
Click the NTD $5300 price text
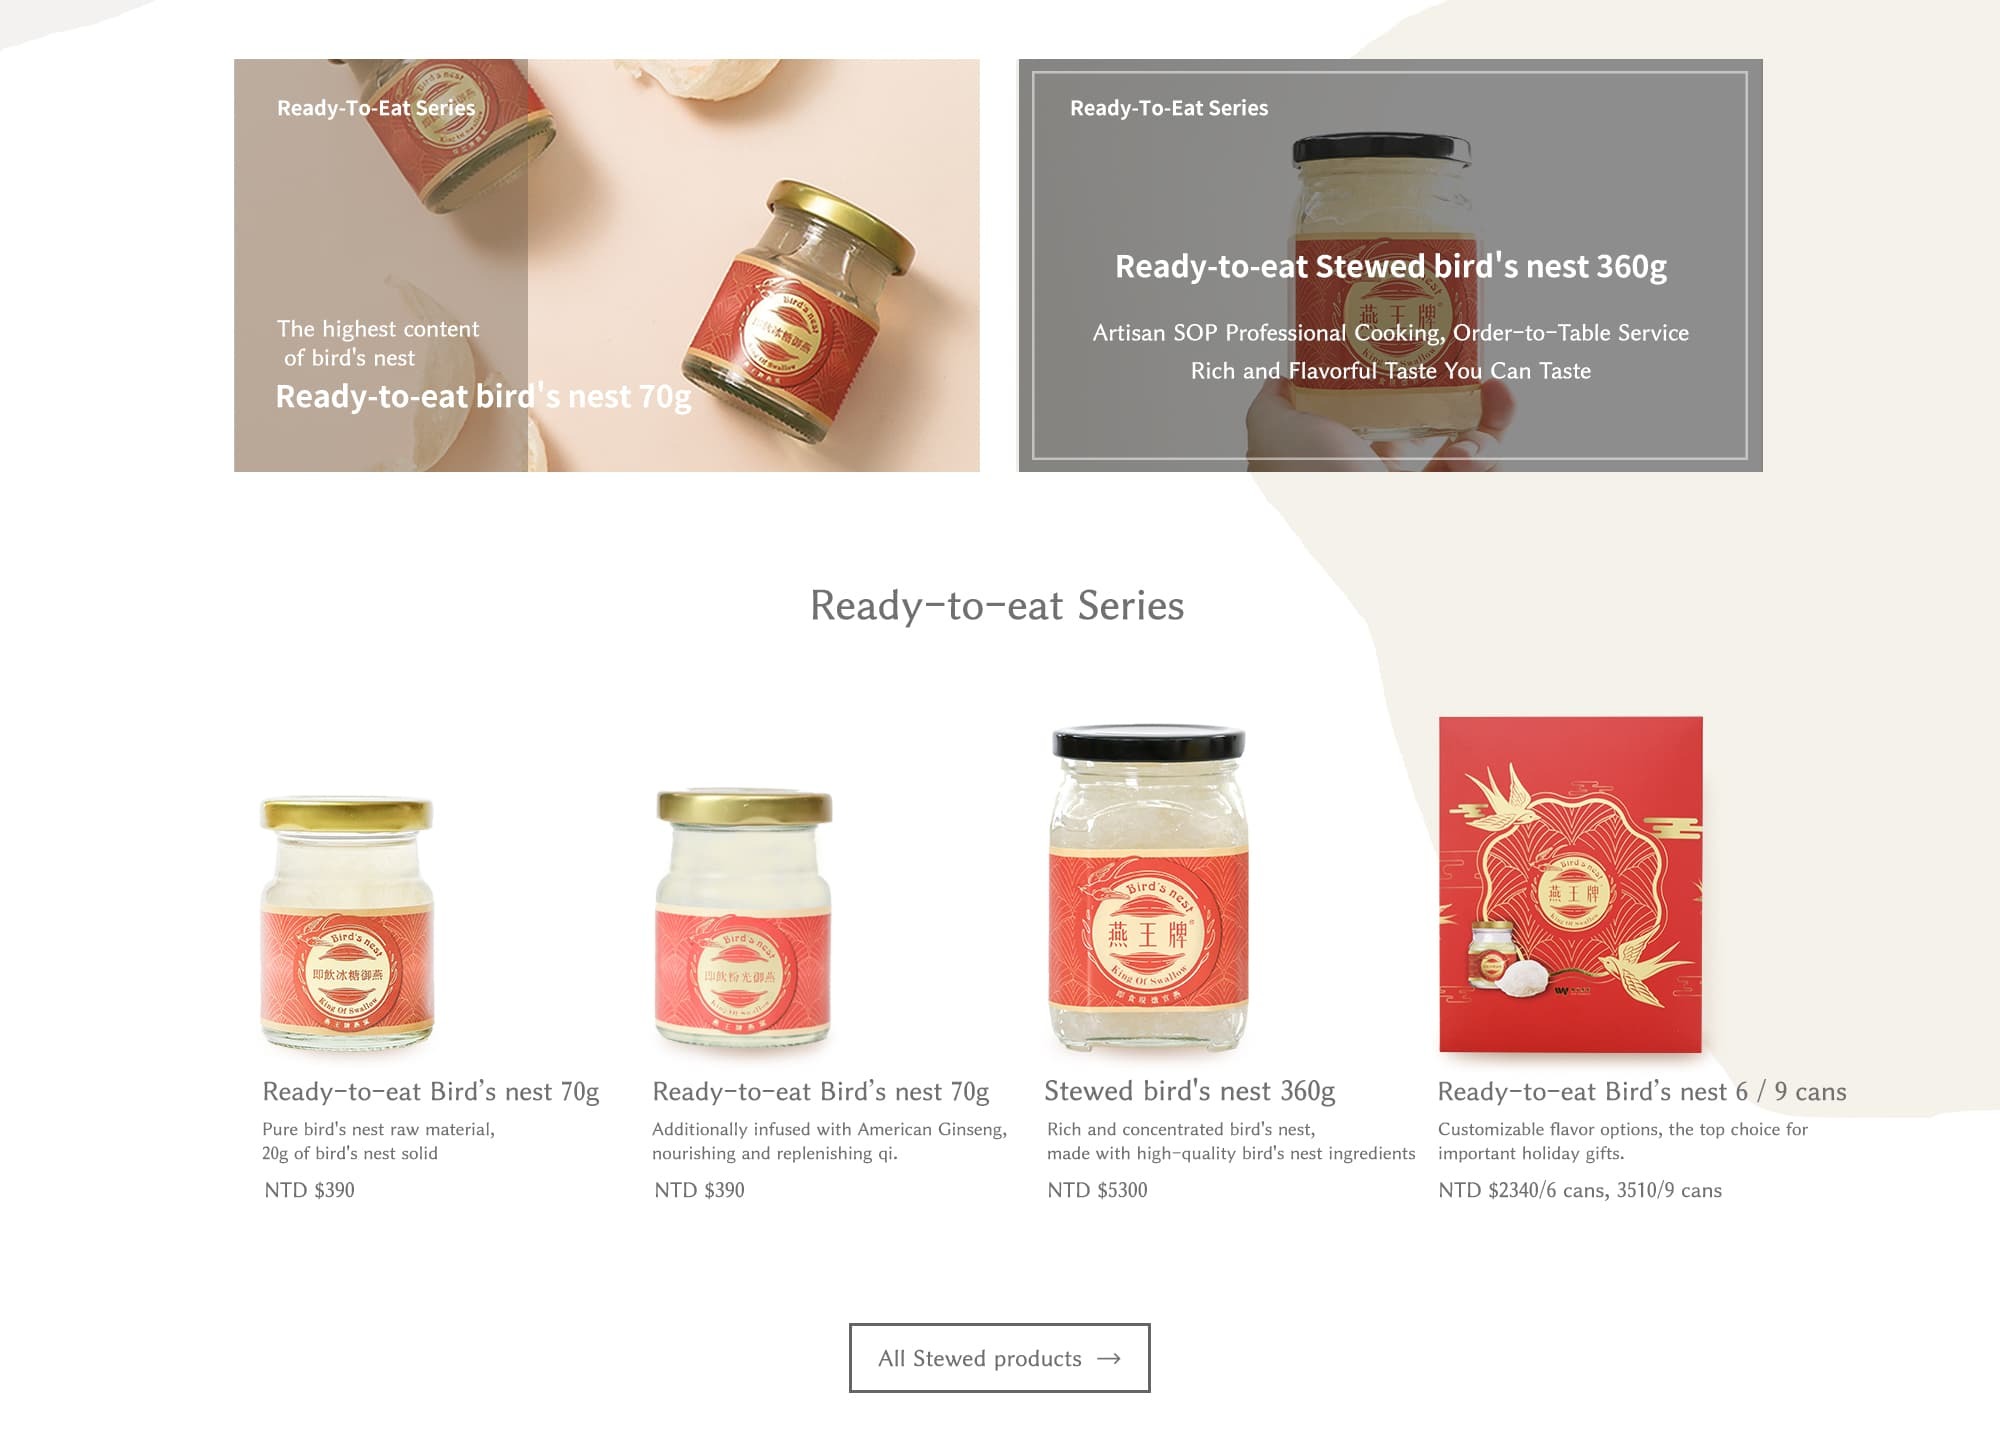[x=1097, y=1190]
